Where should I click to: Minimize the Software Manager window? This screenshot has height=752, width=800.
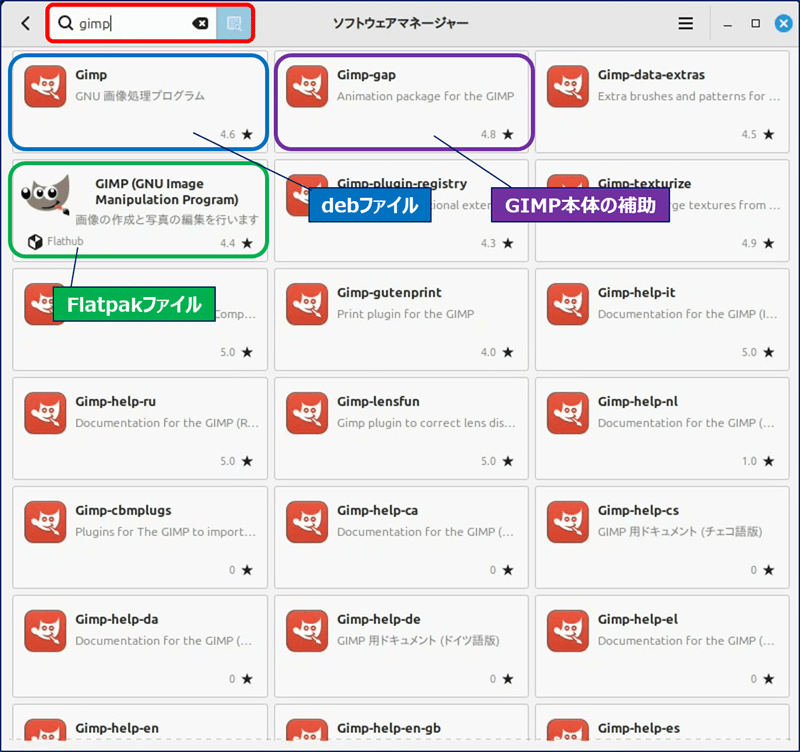point(728,24)
